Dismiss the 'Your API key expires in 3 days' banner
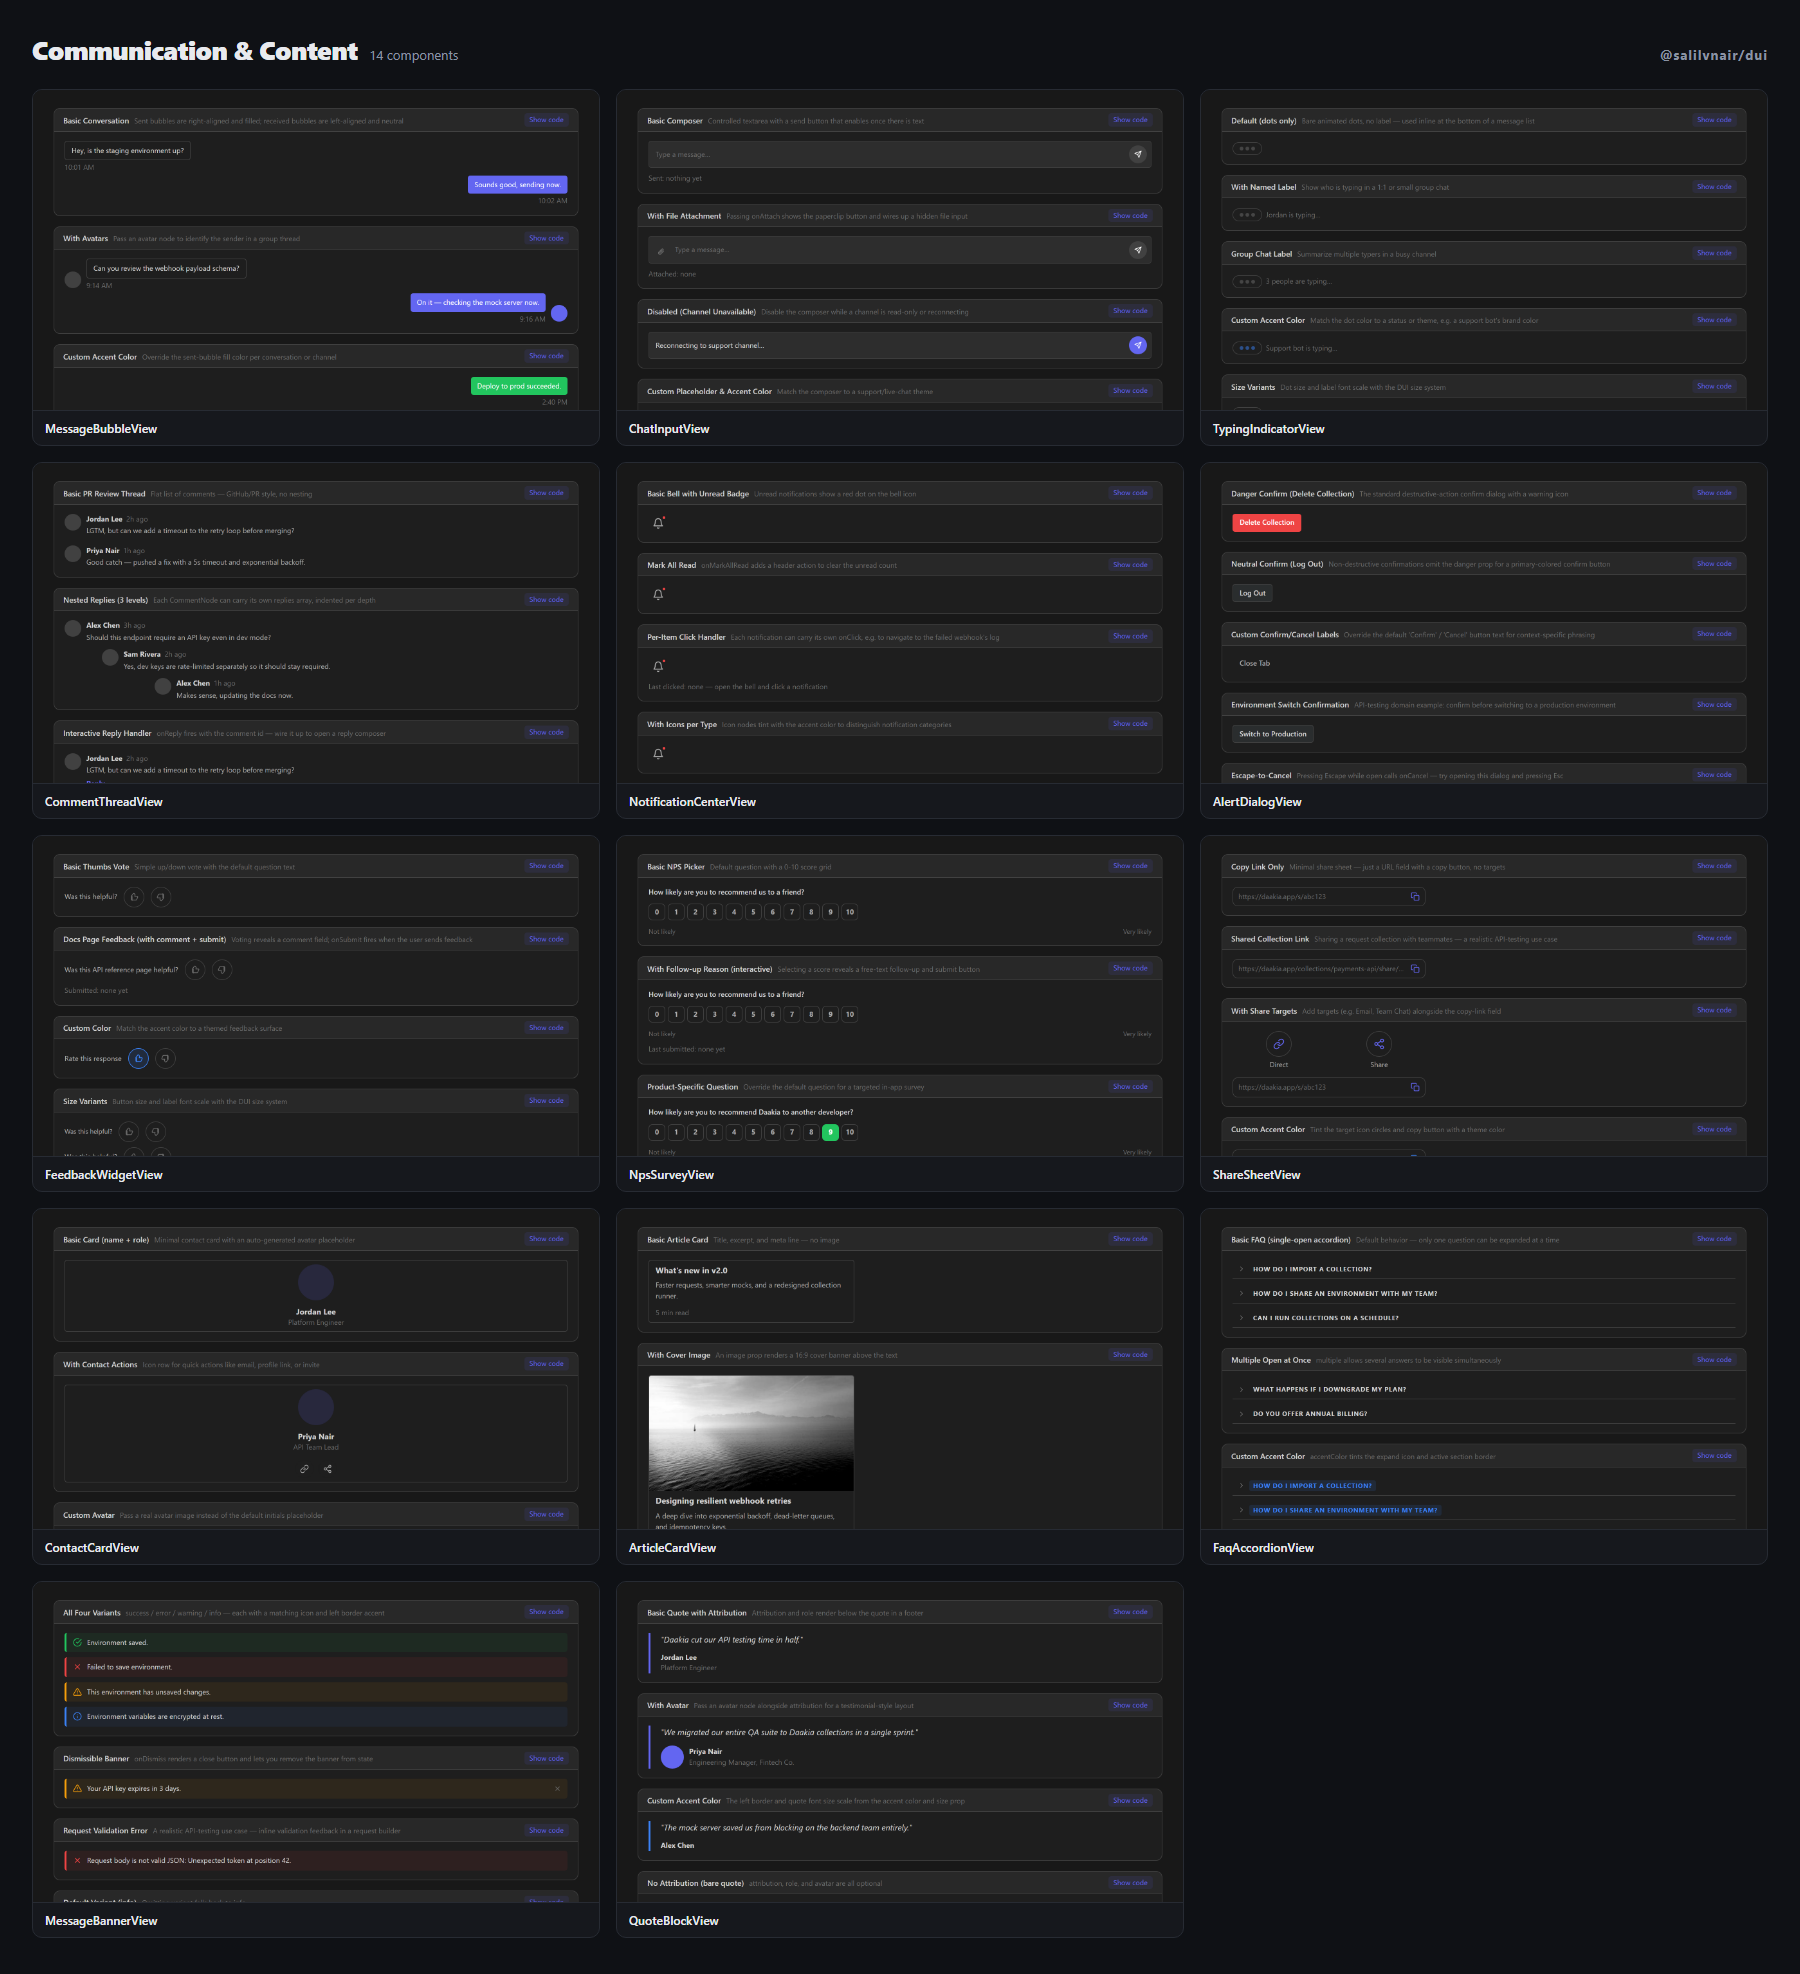The width and height of the screenshot is (1800, 1974). coord(557,1788)
